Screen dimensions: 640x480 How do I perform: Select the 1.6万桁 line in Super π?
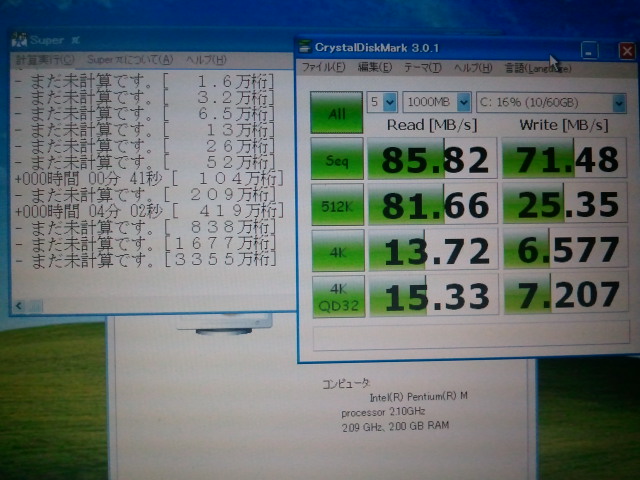(x=145, y=82)
